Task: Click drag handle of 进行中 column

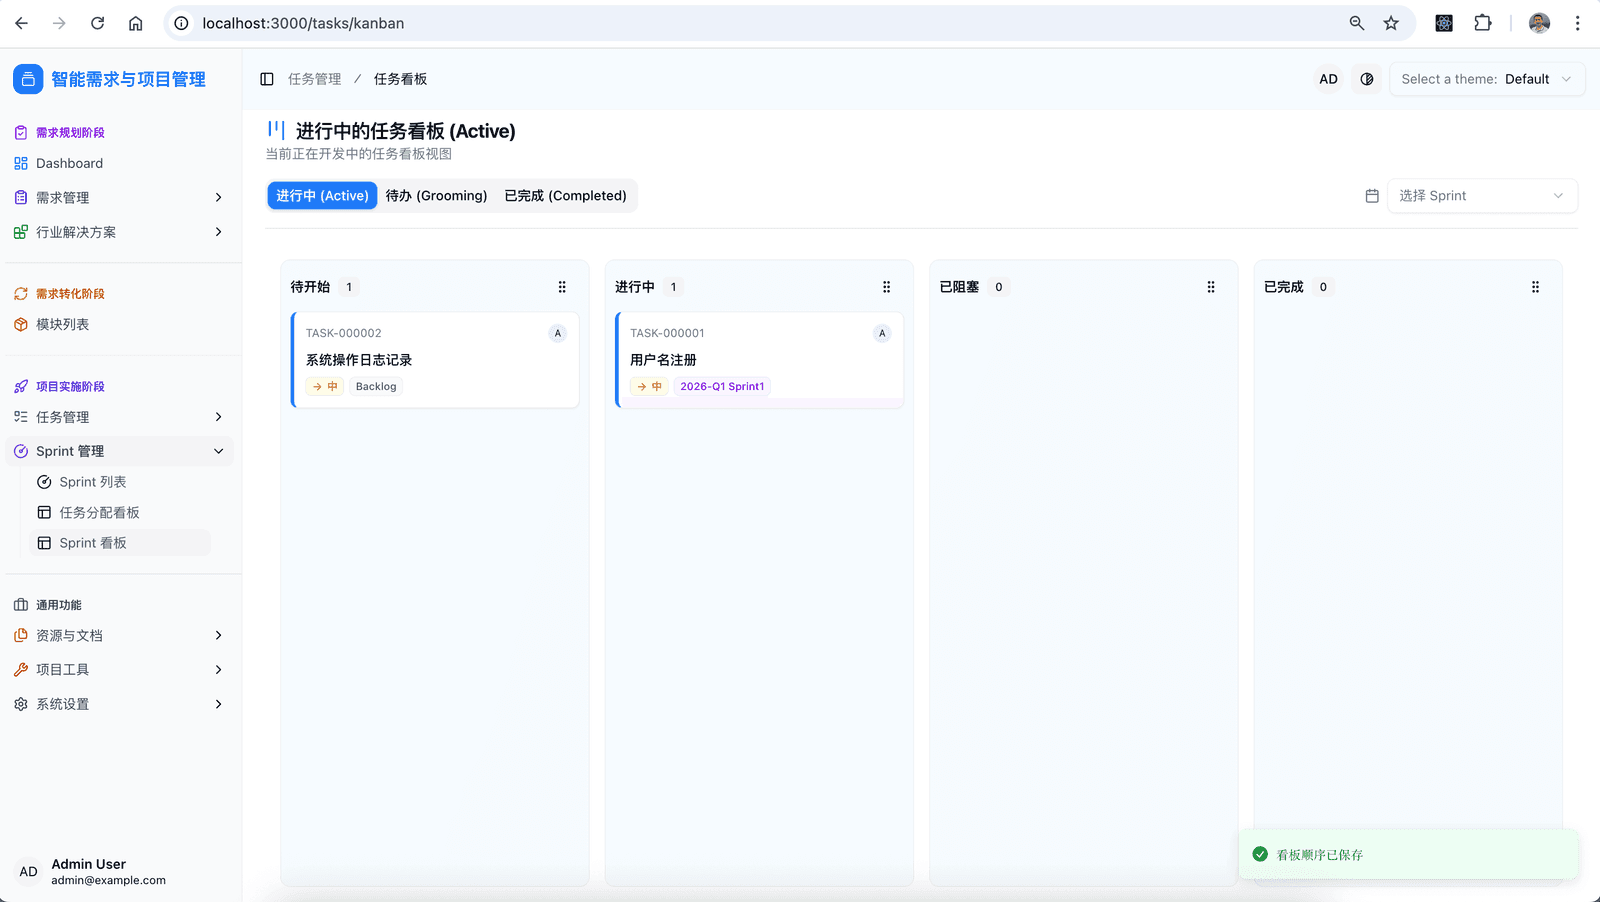Action: click(886, 287)
